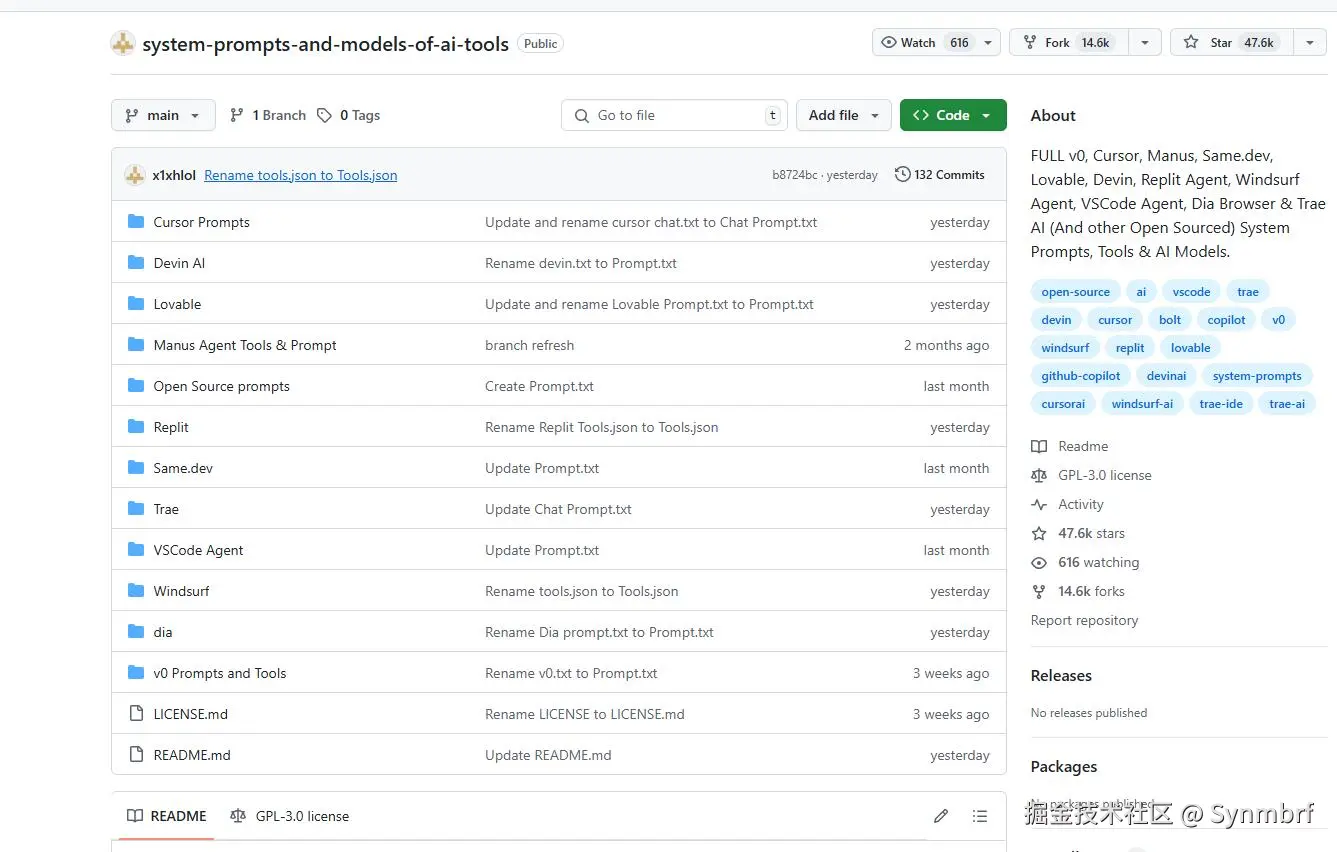Click the Tags icon for 0 Tags
This screenshot has width=1337, height=852.
[x=324, y=115]
